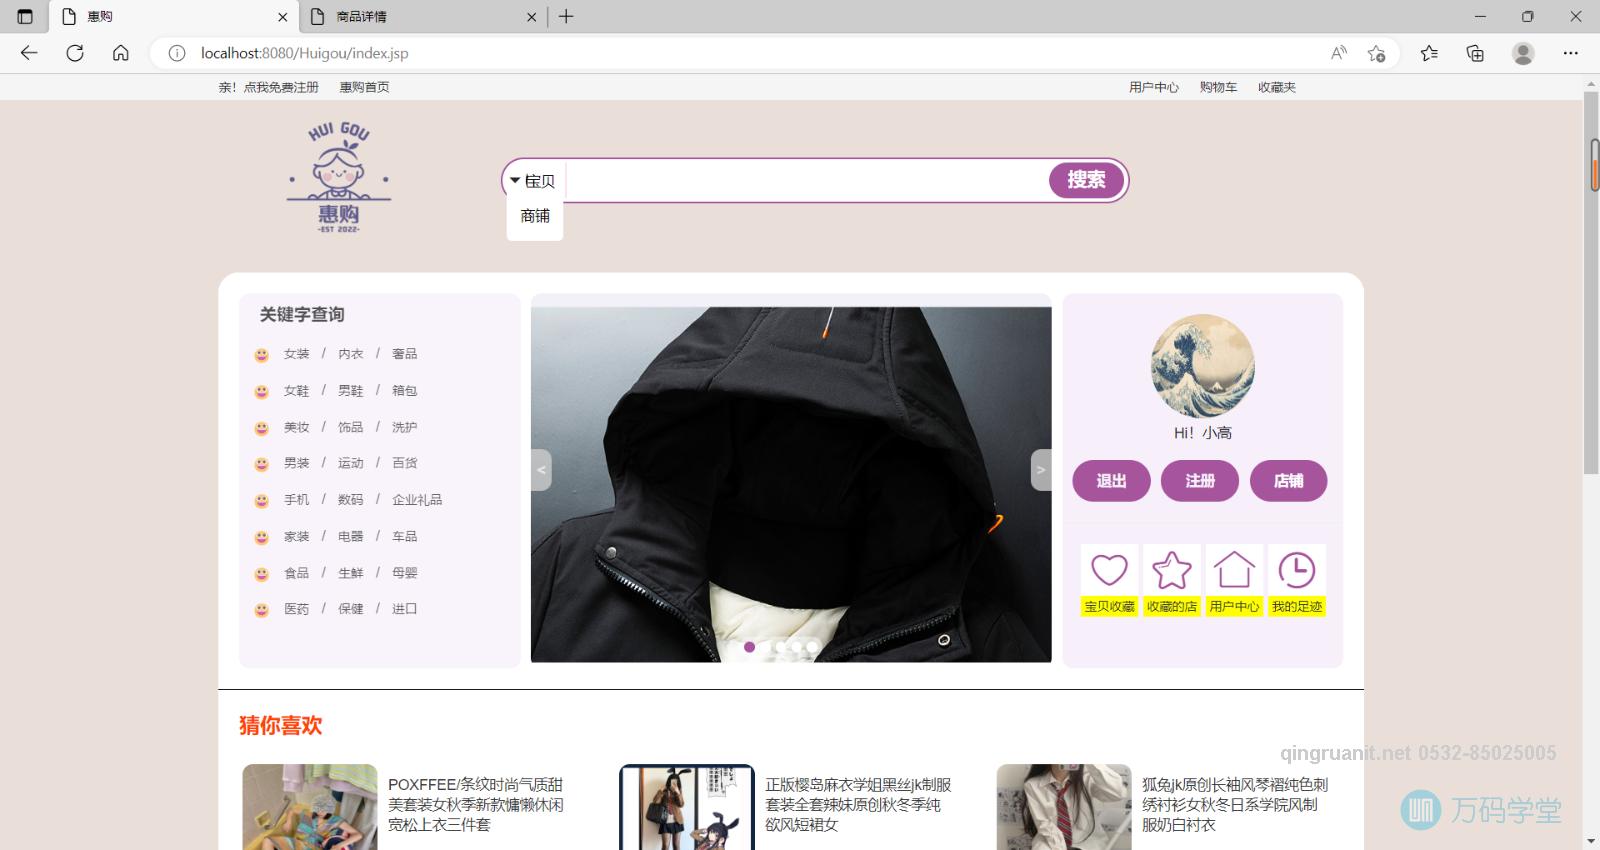The width and height of the screenshot is (1600, 850).
Task: Close the 商品详情 tab
Action: (x=531, y=17)
